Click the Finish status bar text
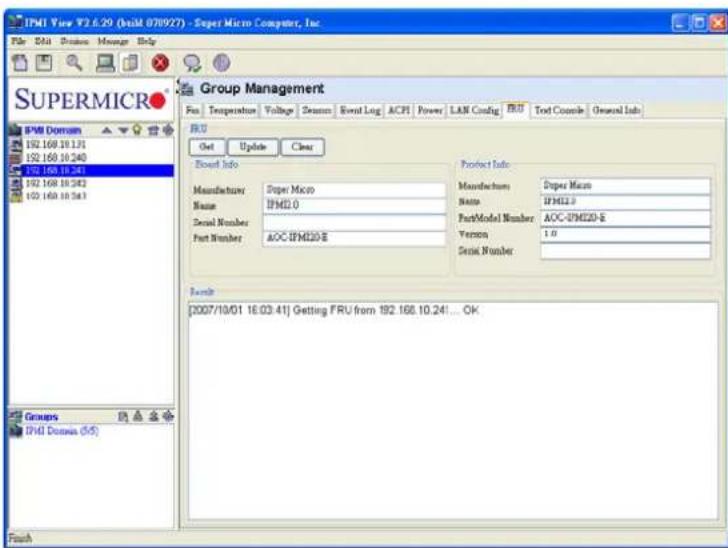 (x=20, y=538)
